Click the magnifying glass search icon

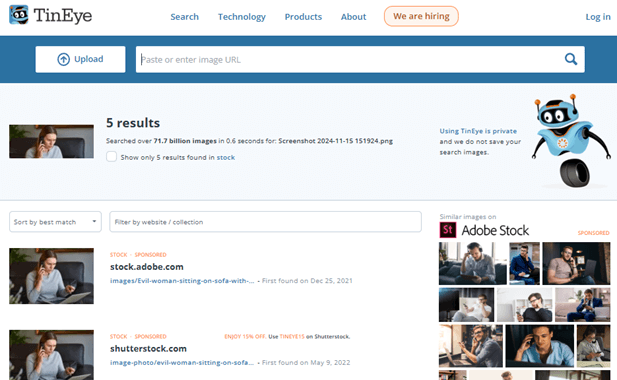571,59
